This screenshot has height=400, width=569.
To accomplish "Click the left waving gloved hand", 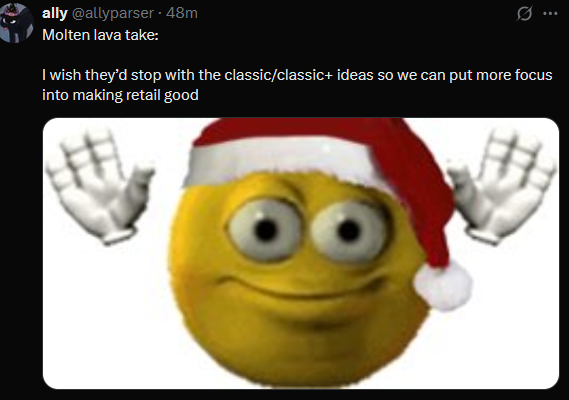I will [x=100, y=187].
